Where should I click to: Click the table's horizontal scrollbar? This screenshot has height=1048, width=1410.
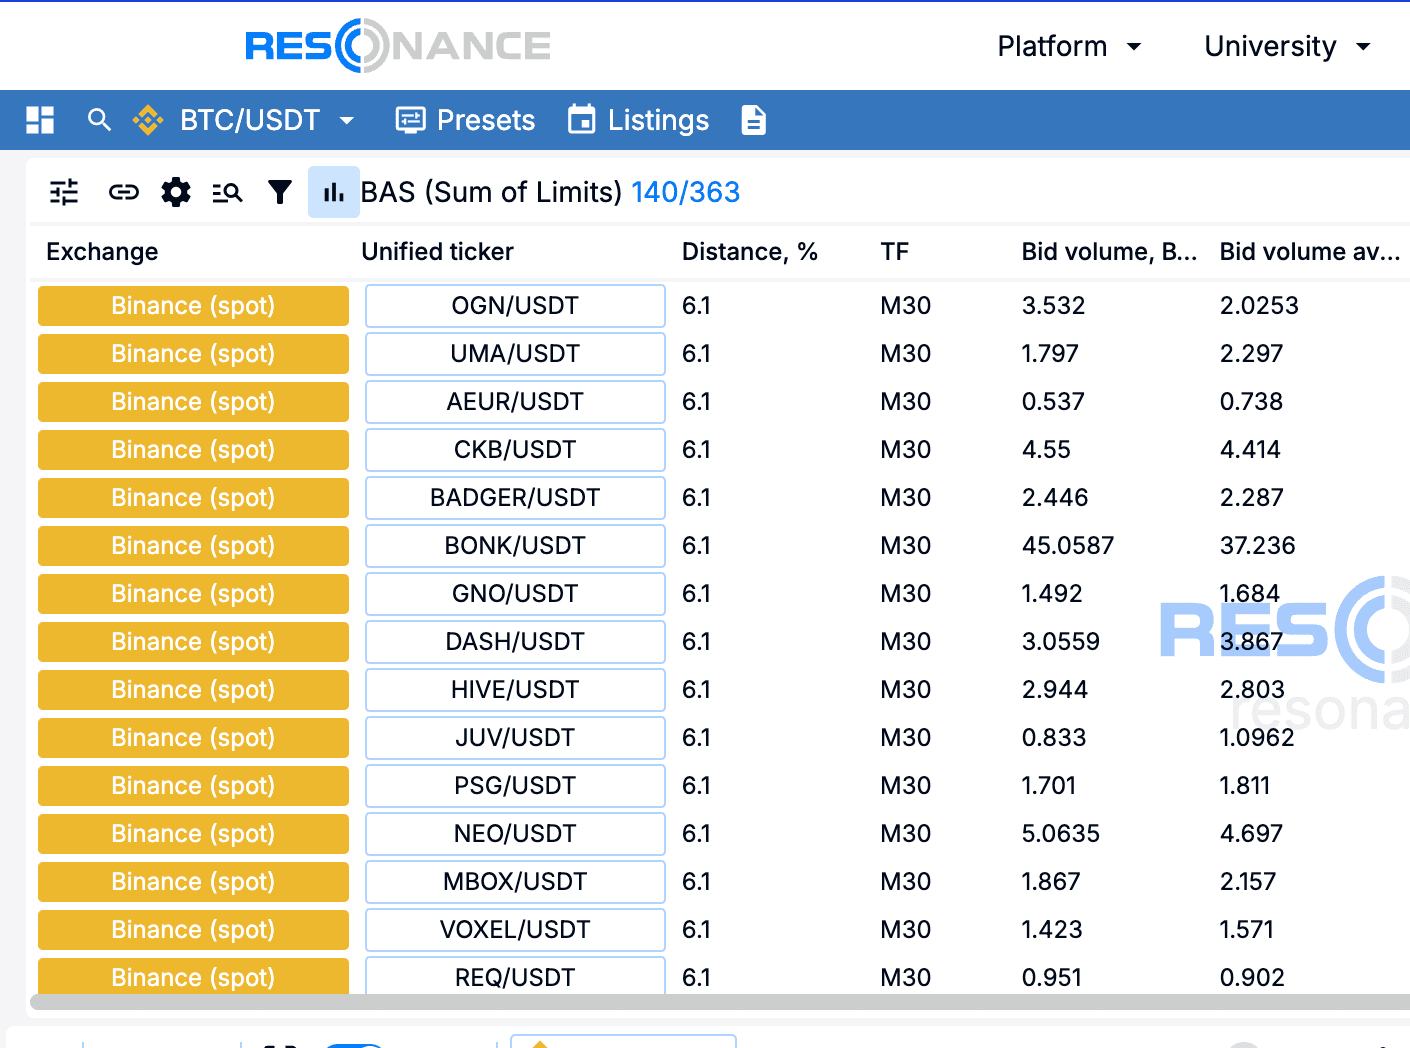(x=720, y=1002)
